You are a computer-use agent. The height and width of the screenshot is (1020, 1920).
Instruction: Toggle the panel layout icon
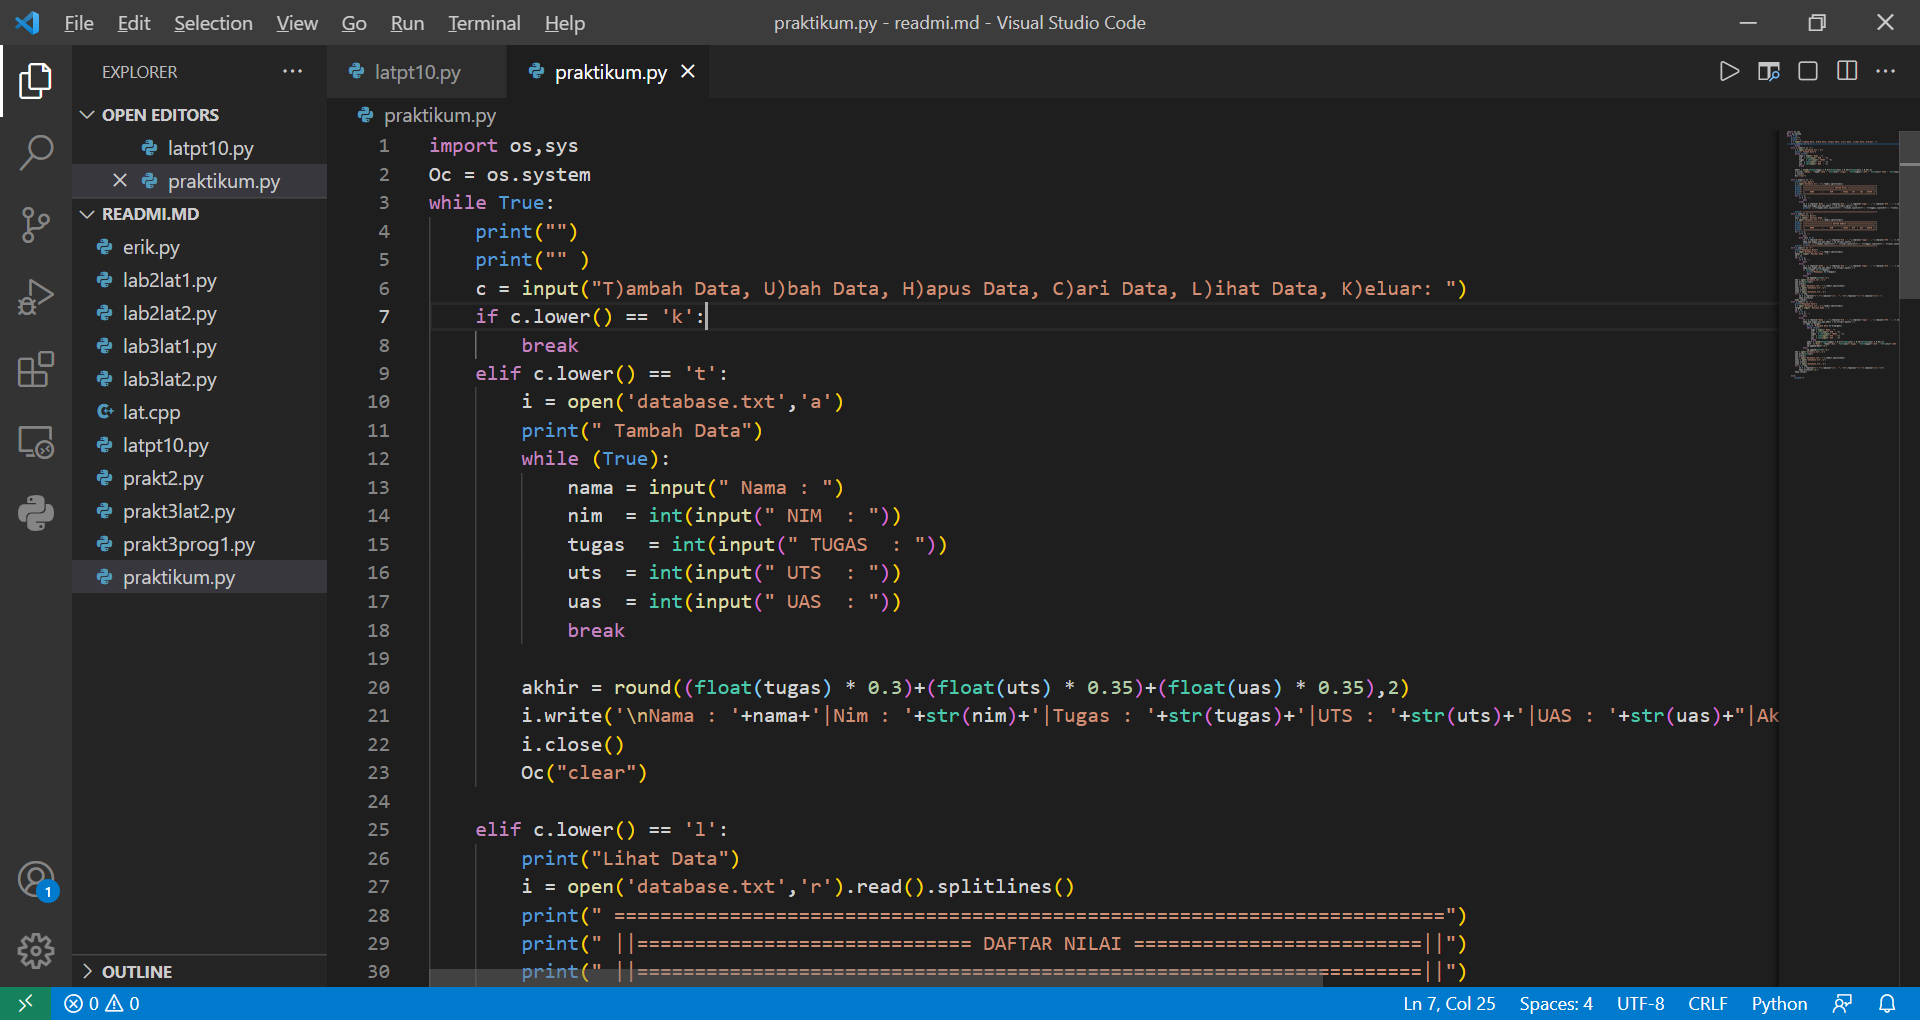click(x=1807, y=71)
